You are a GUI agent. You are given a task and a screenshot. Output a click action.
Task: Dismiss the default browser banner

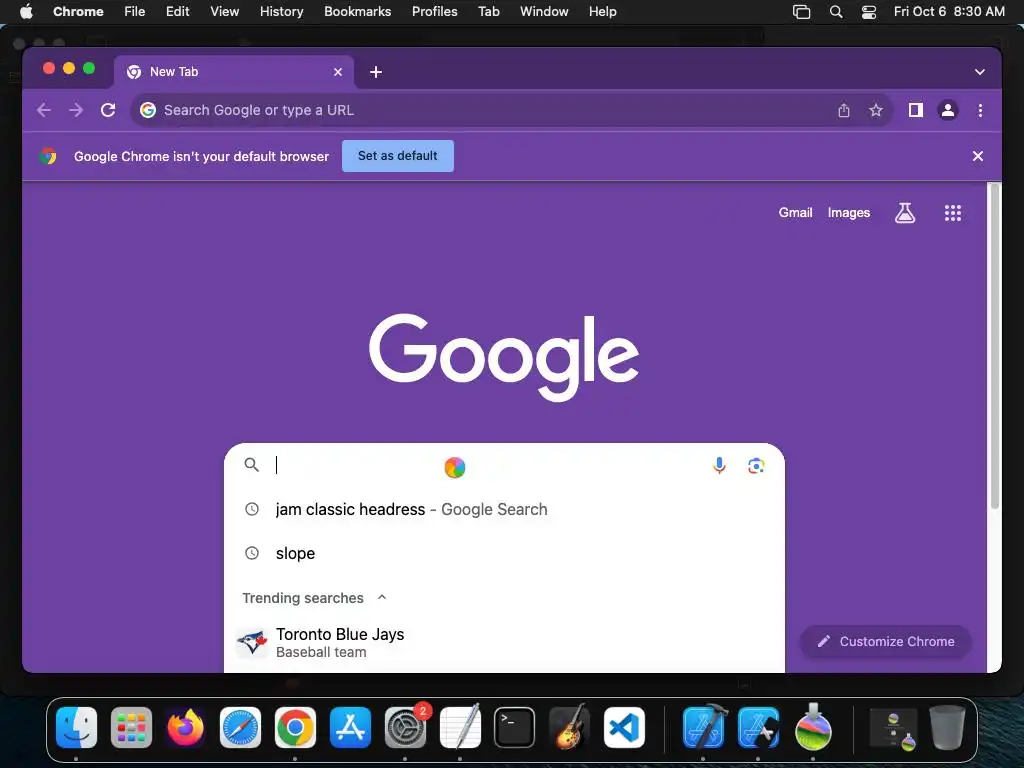pos(978,156)
